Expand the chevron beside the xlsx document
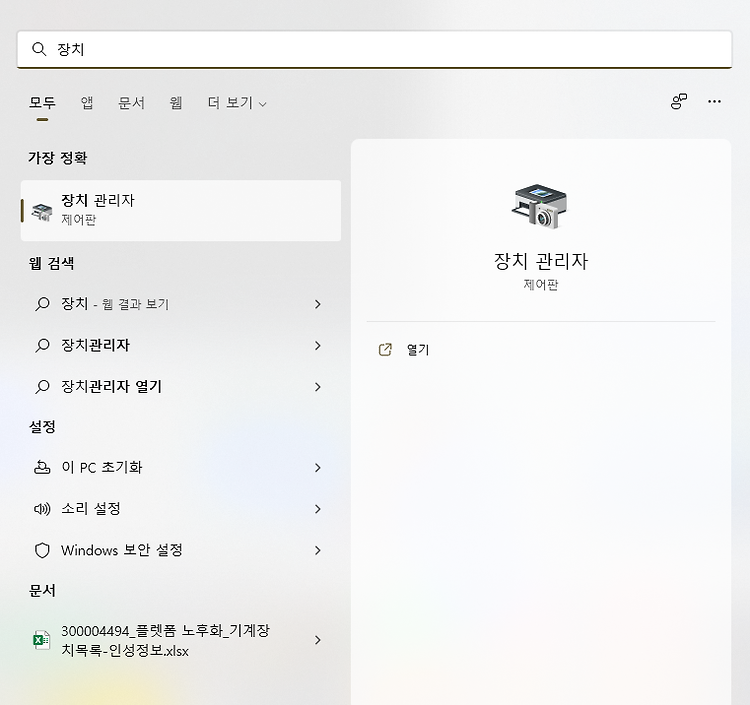The image size is (750, 705). (318, 640)
